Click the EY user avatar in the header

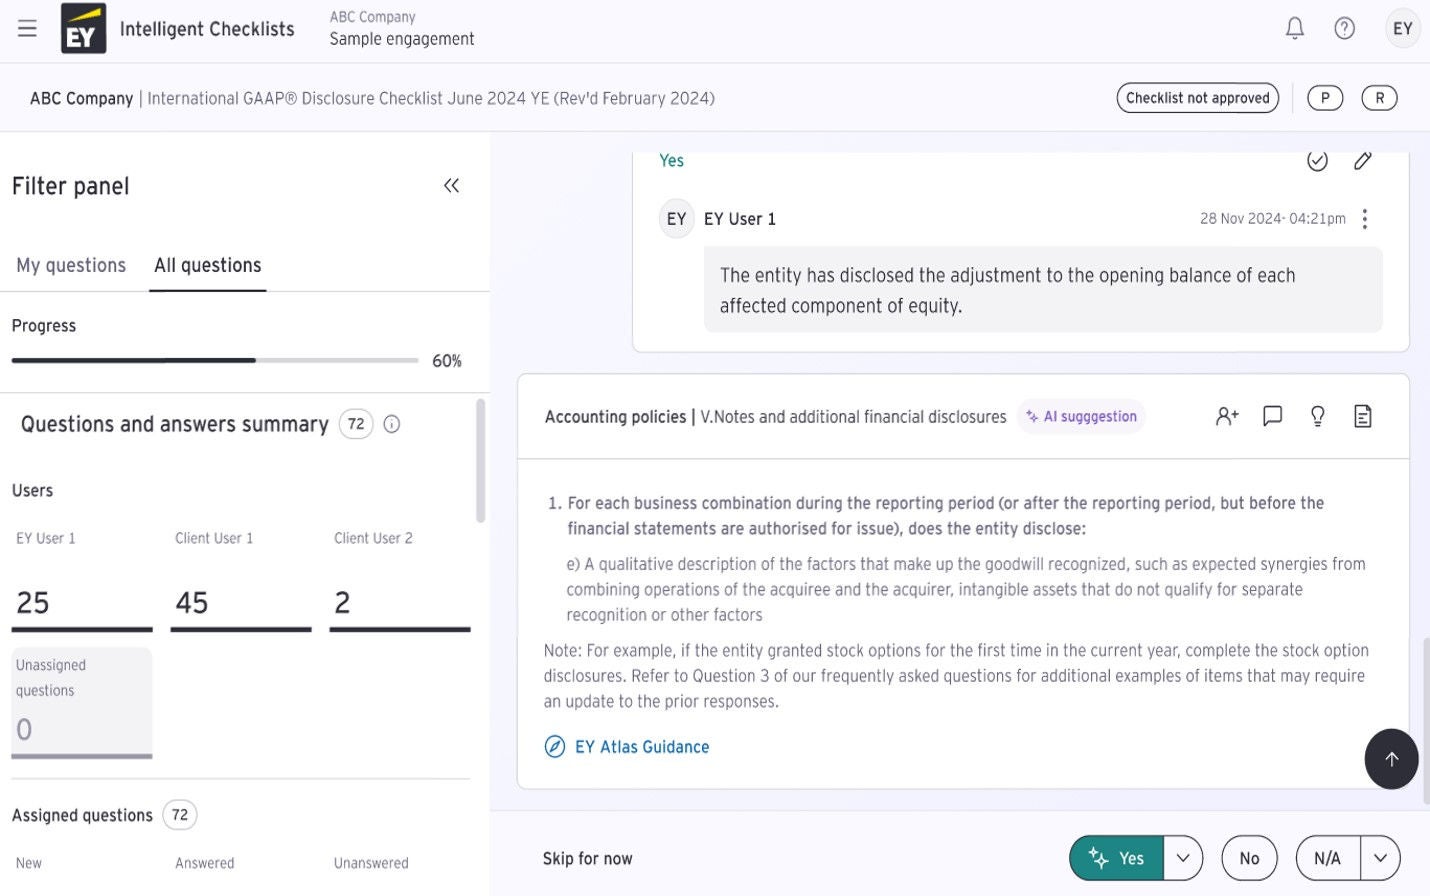pyautogui.click(x=1402, y=28)
